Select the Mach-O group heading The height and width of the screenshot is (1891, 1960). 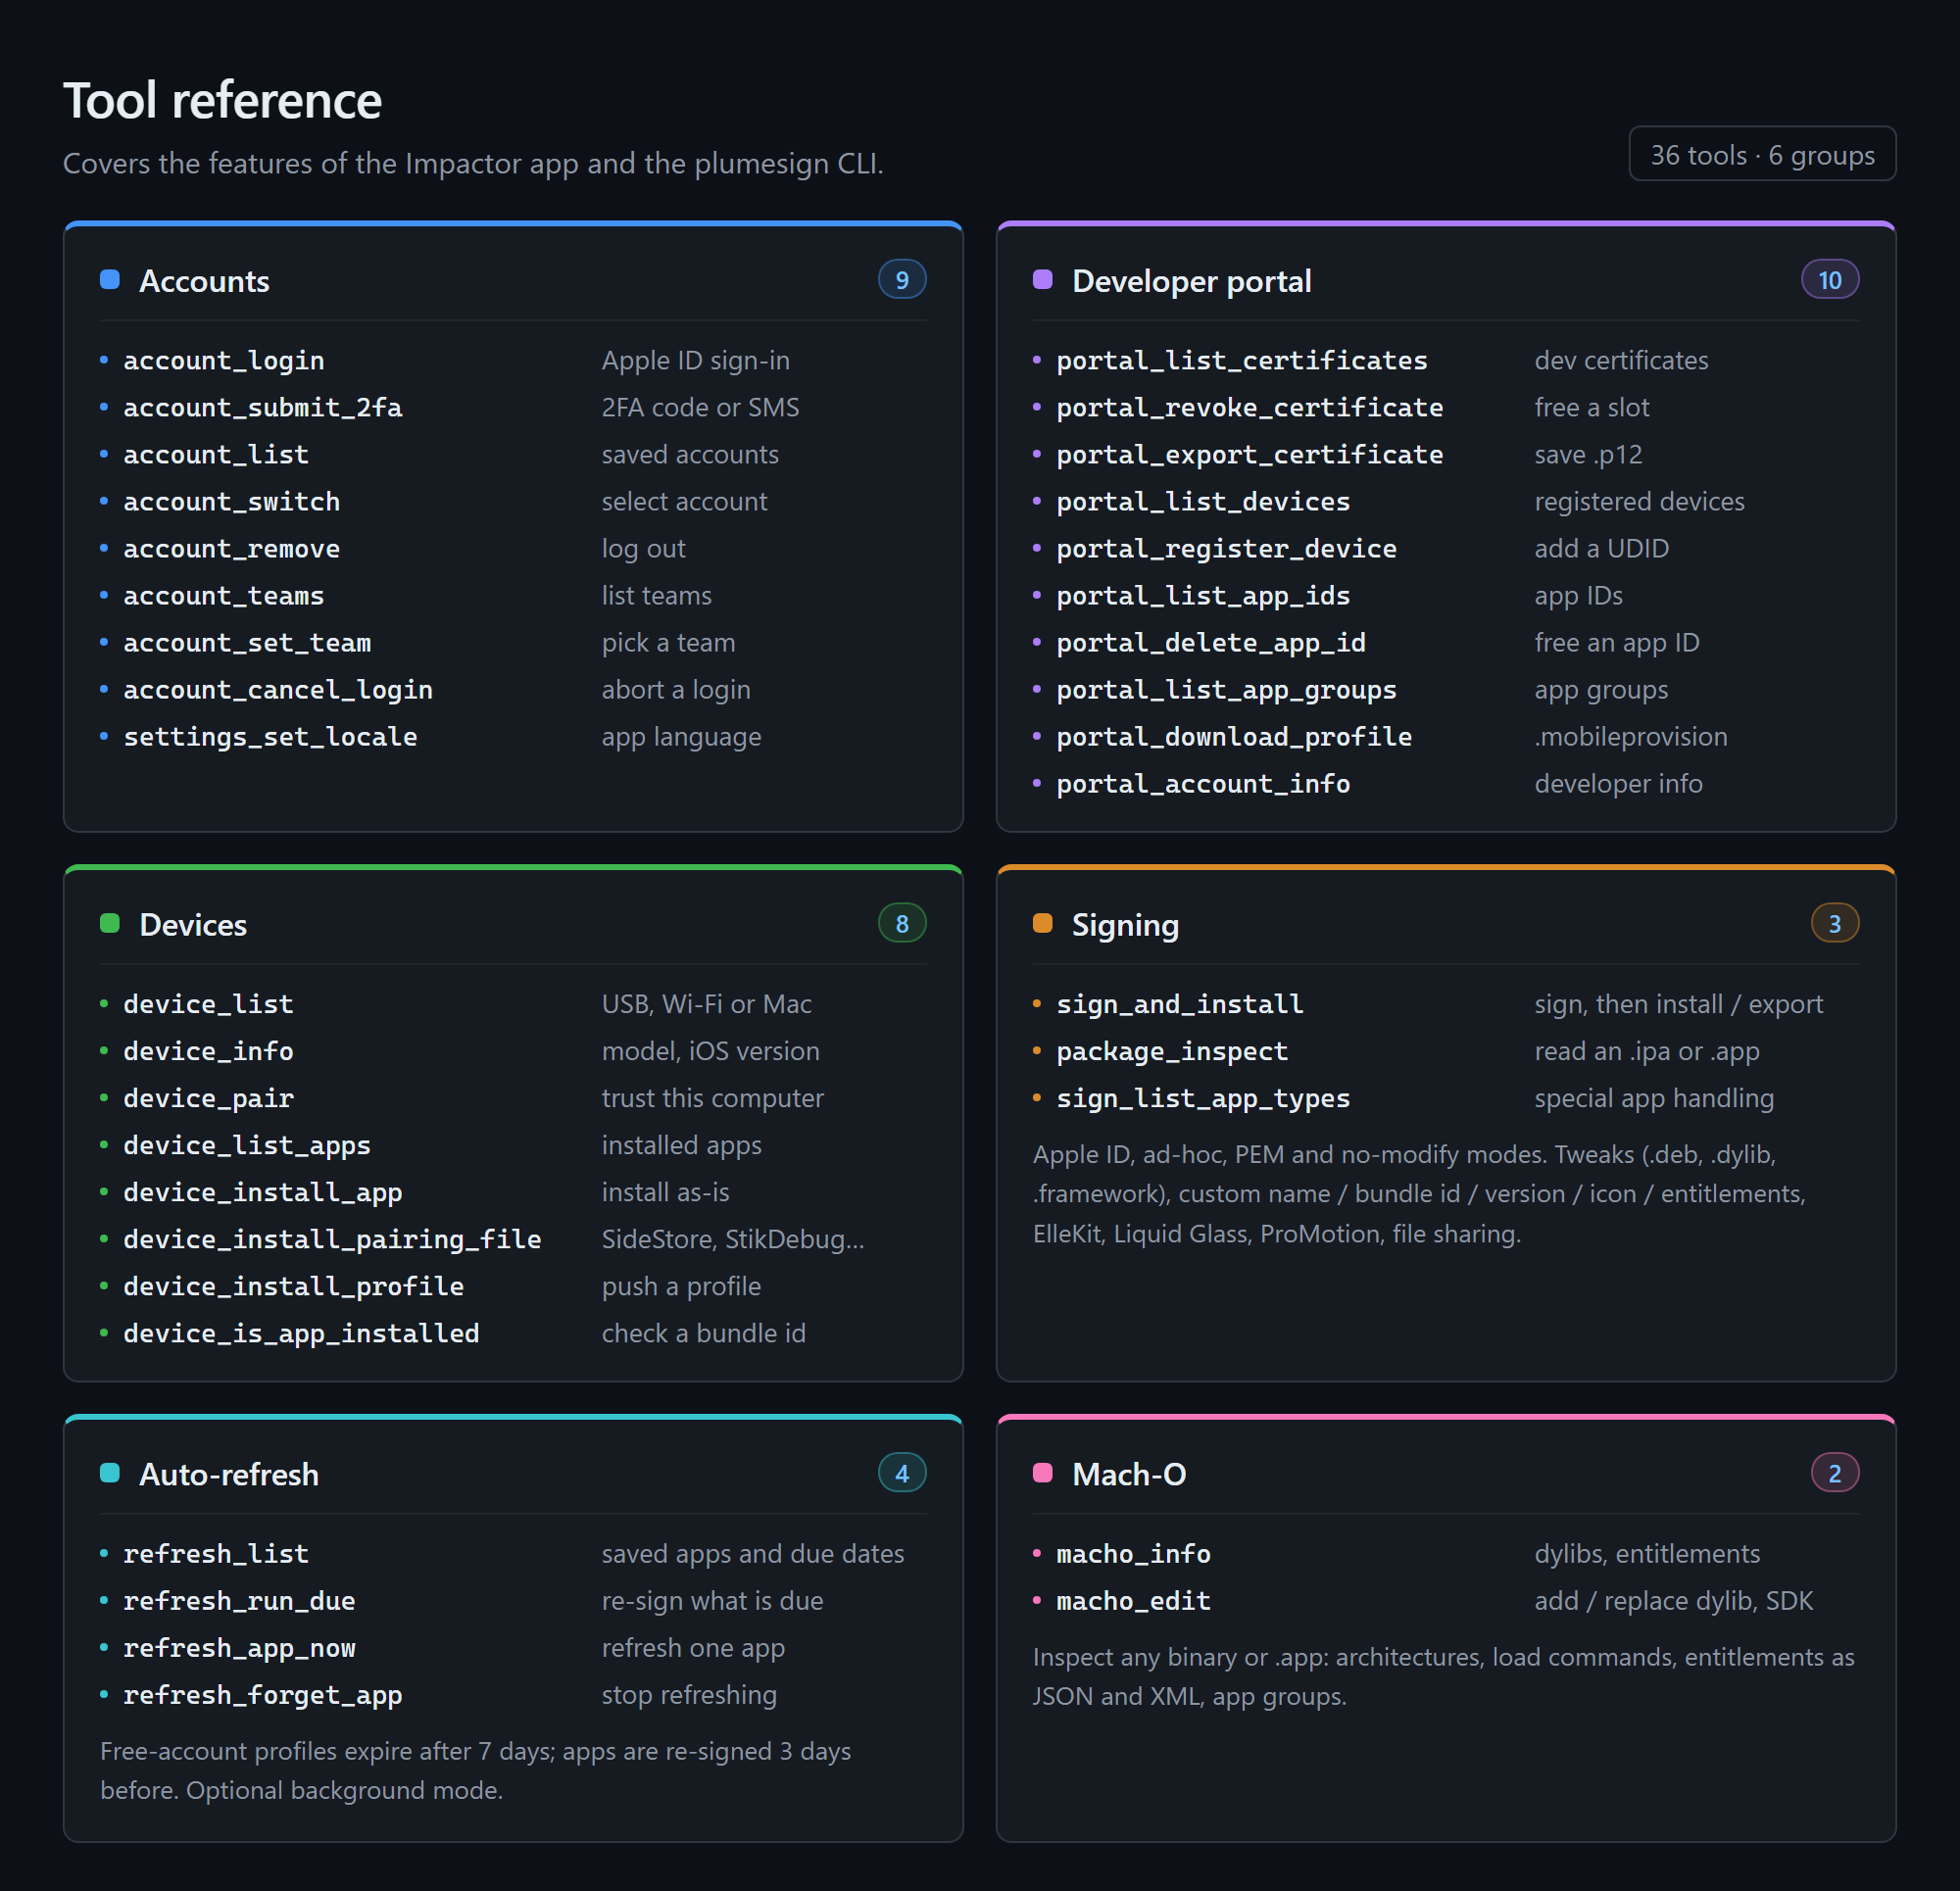click(x=1129, y=1475)
